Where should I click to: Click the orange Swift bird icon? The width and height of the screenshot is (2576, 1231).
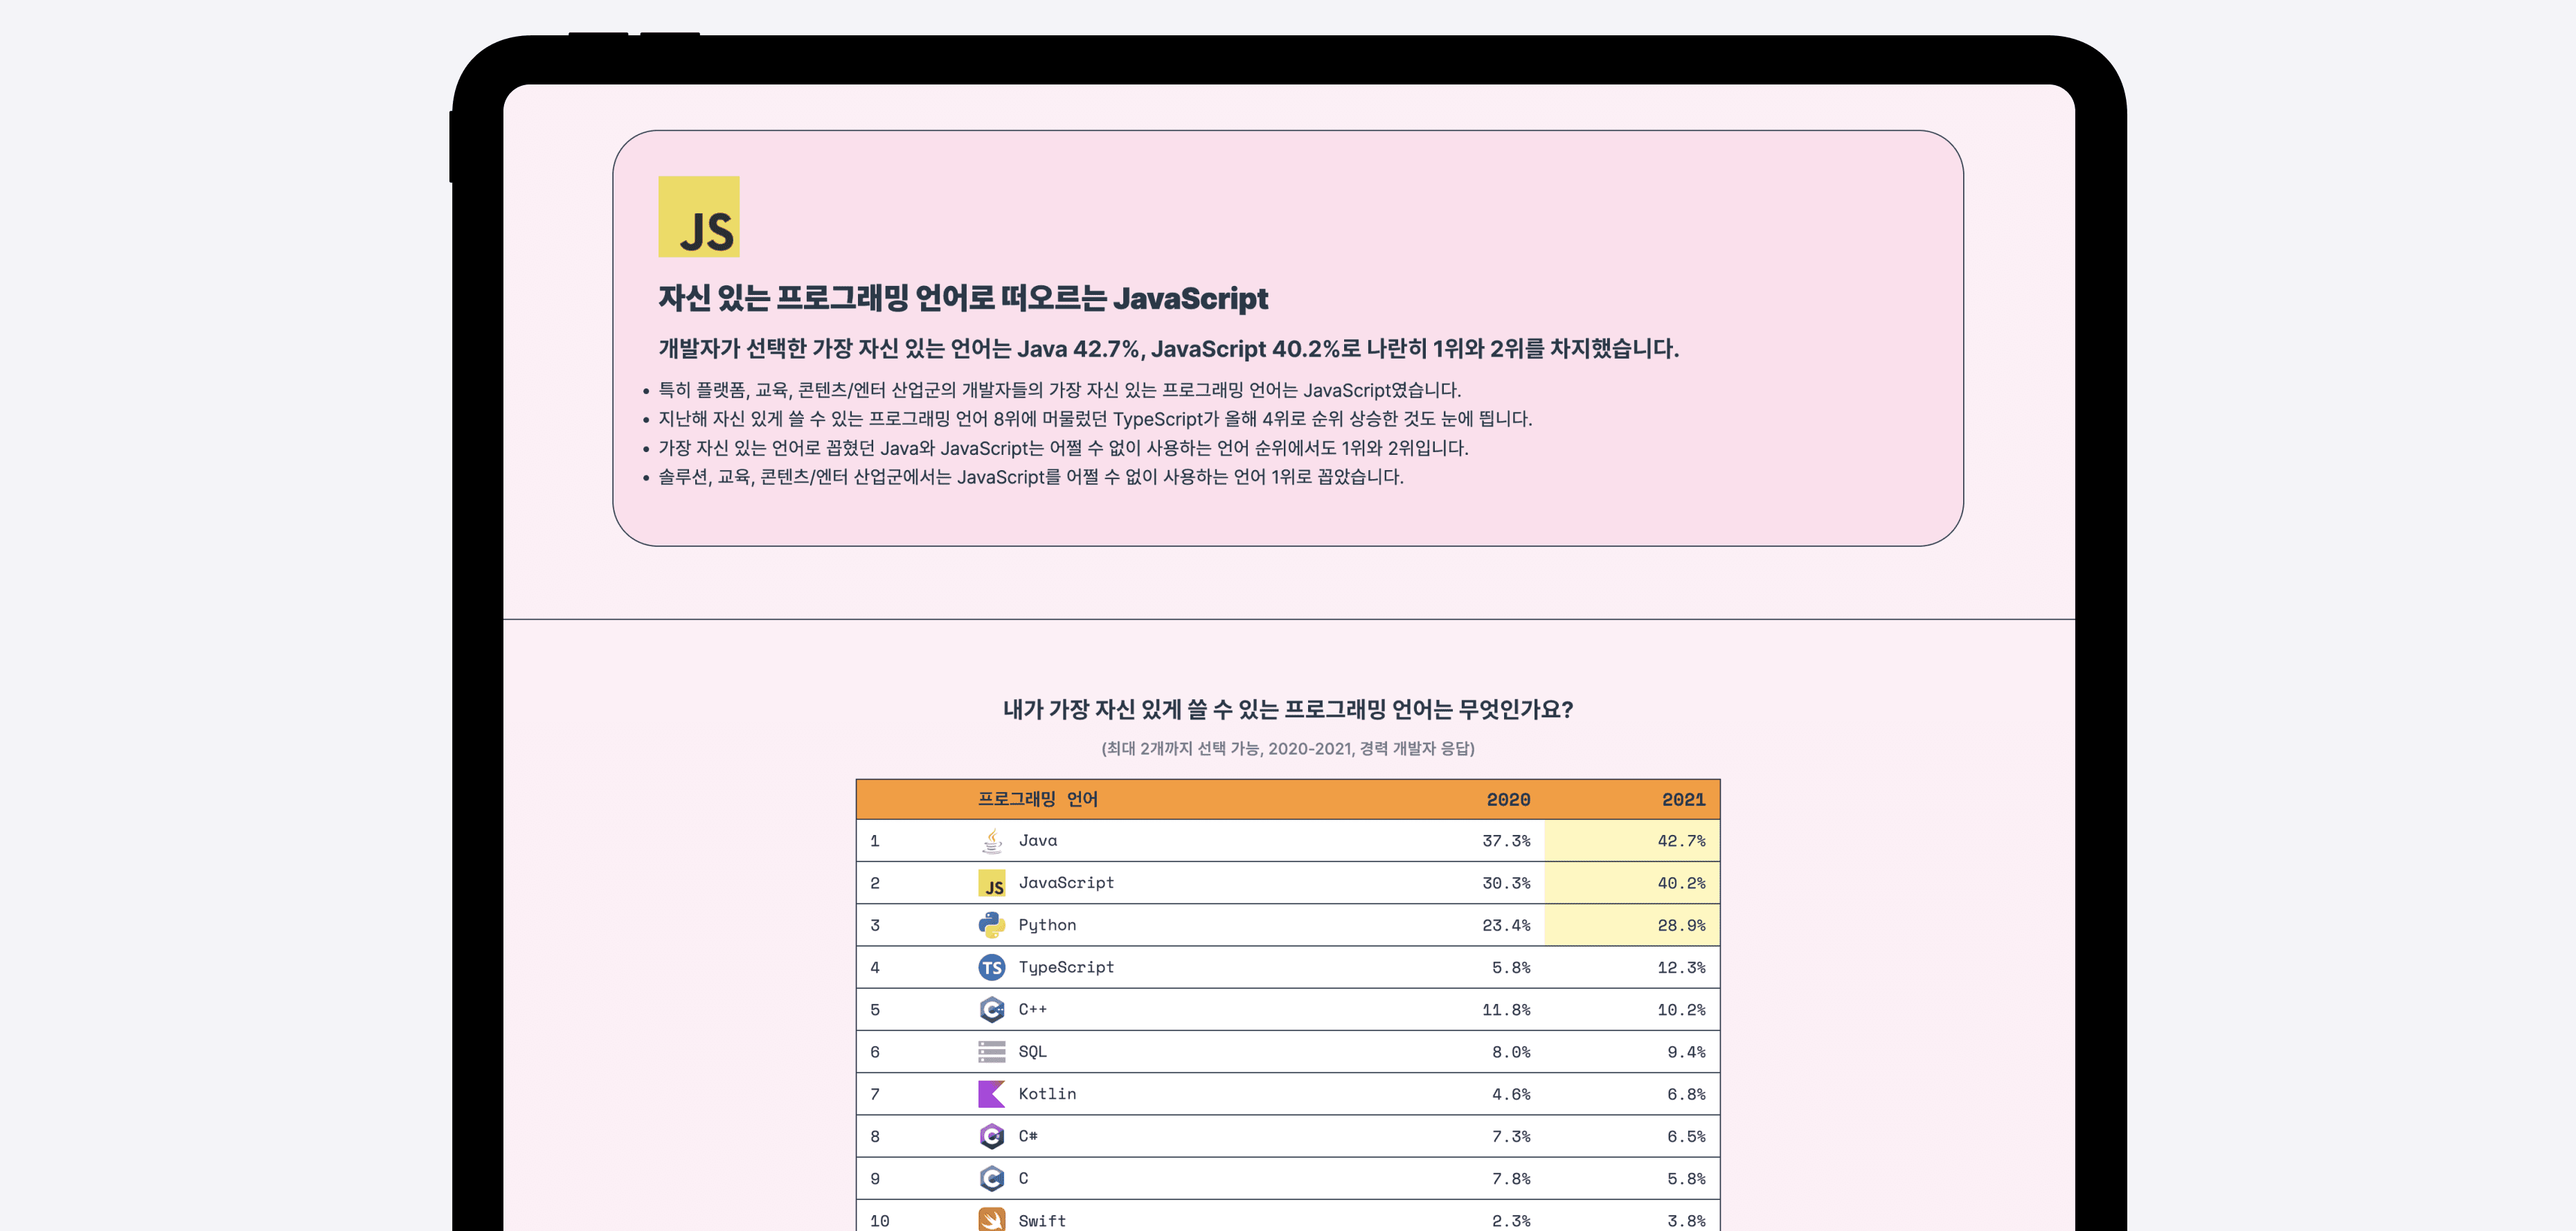point(991,1219)
